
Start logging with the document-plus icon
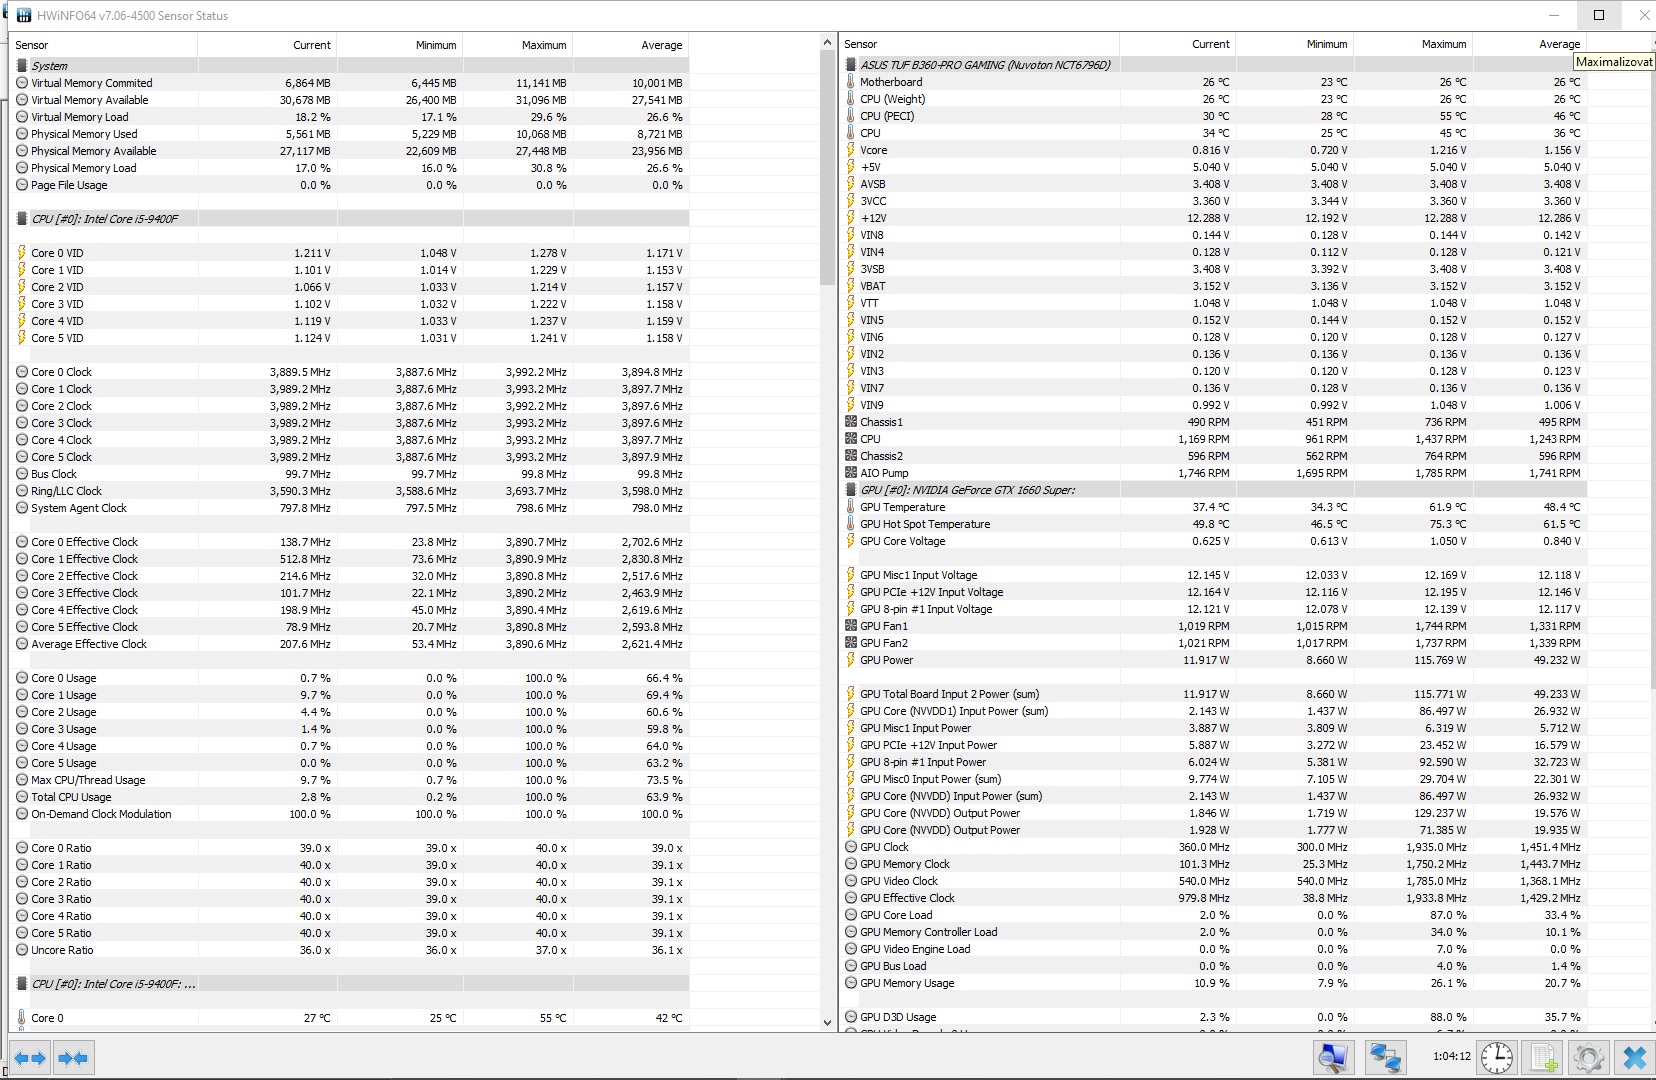click(x=1543, y=1057)
